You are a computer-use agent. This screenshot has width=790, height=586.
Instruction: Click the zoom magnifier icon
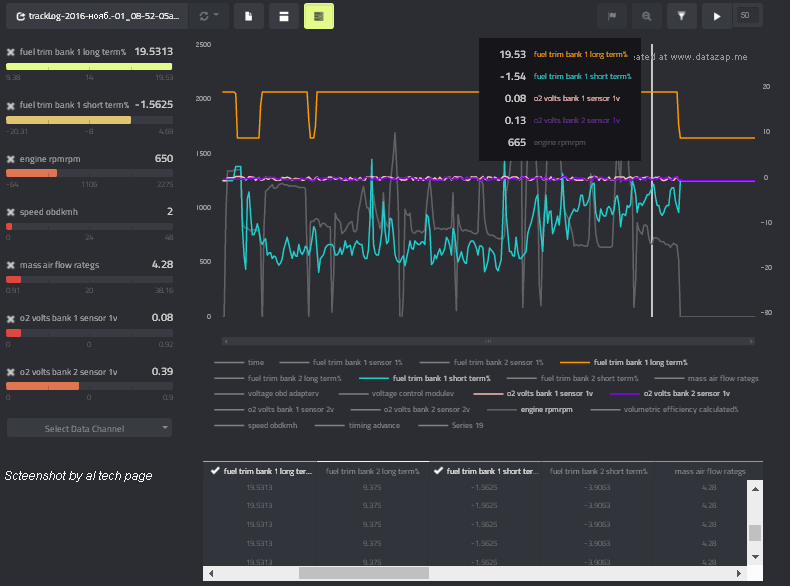tap(647, 16)
